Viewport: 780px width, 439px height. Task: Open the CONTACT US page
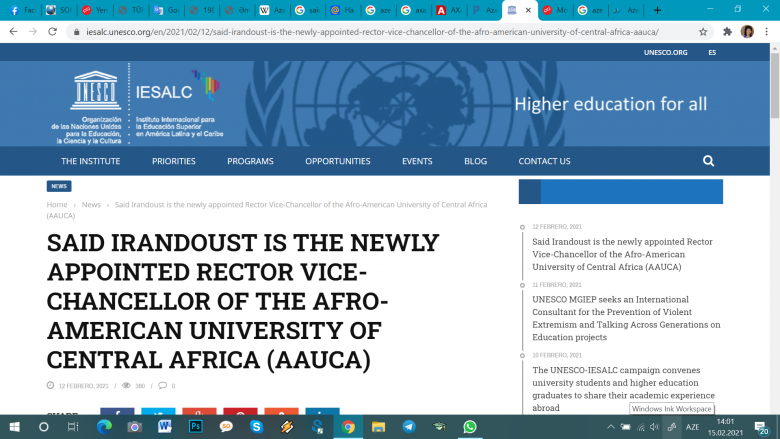(x=544, y=161)
